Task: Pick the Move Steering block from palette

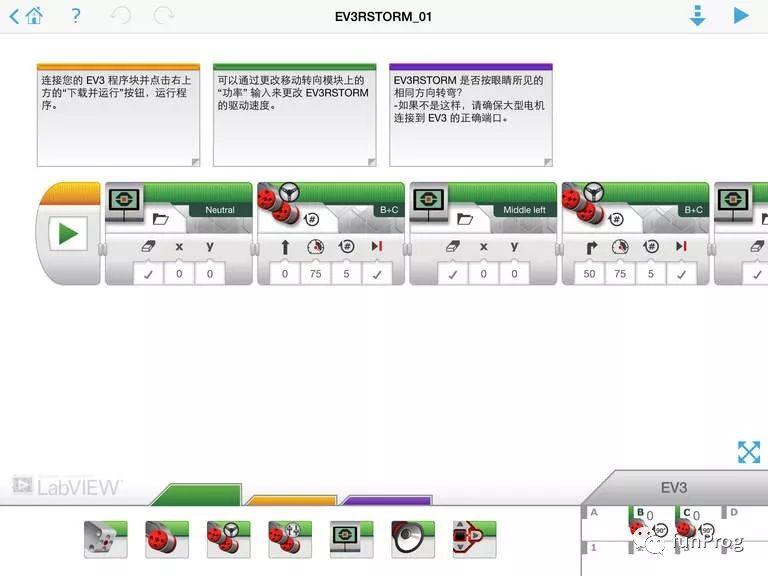Action: pos(228,539)
